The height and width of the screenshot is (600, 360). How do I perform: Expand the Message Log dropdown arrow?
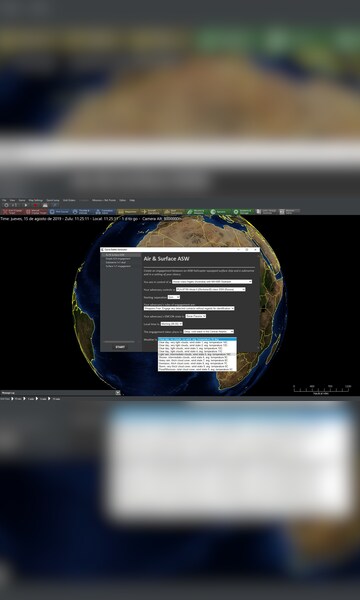[x=118, y=392]
